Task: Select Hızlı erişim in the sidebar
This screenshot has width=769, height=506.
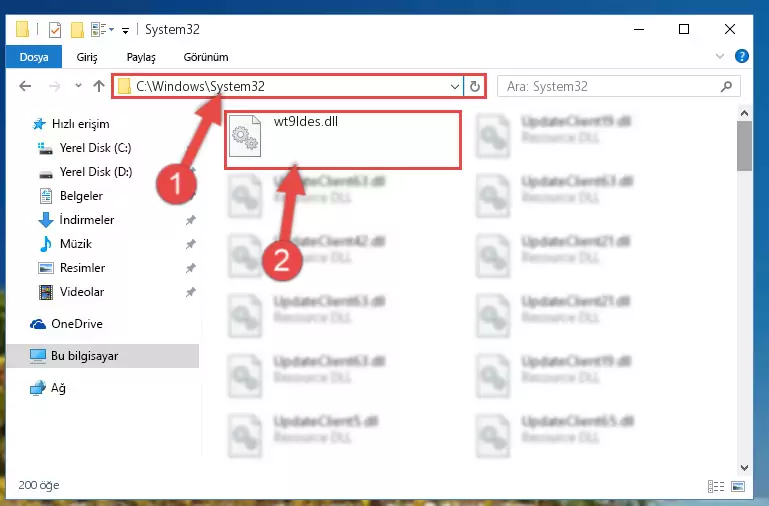Action: 71,124
